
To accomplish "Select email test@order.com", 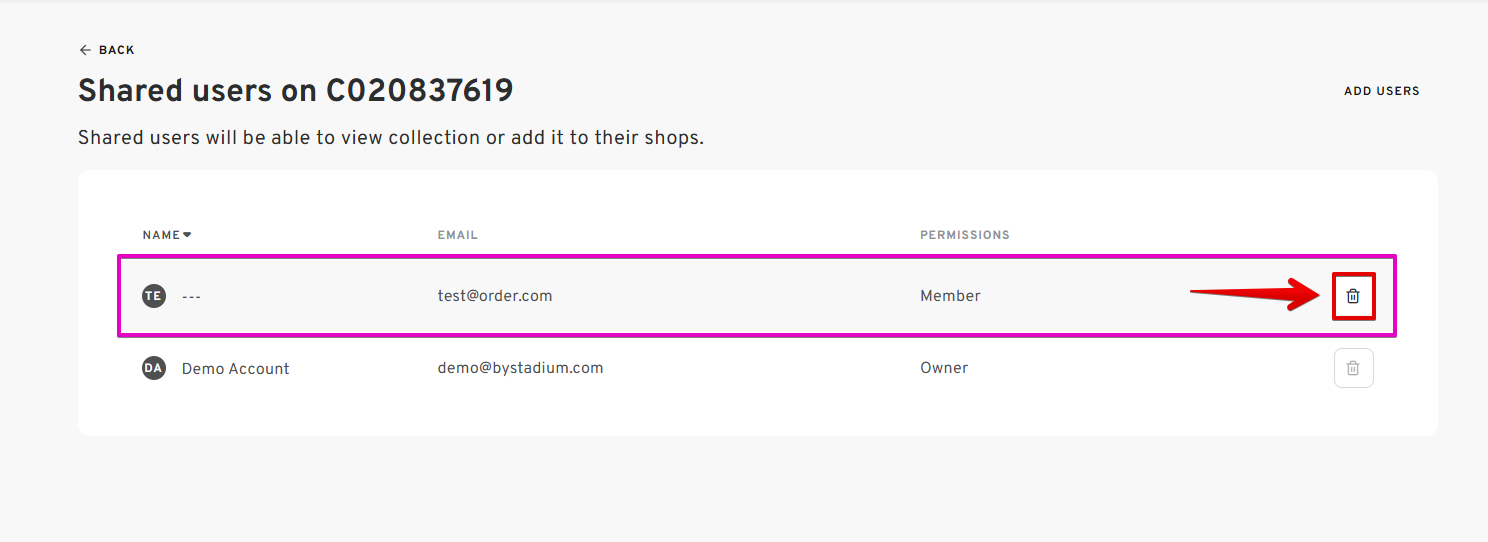I will tap(495, 296).
